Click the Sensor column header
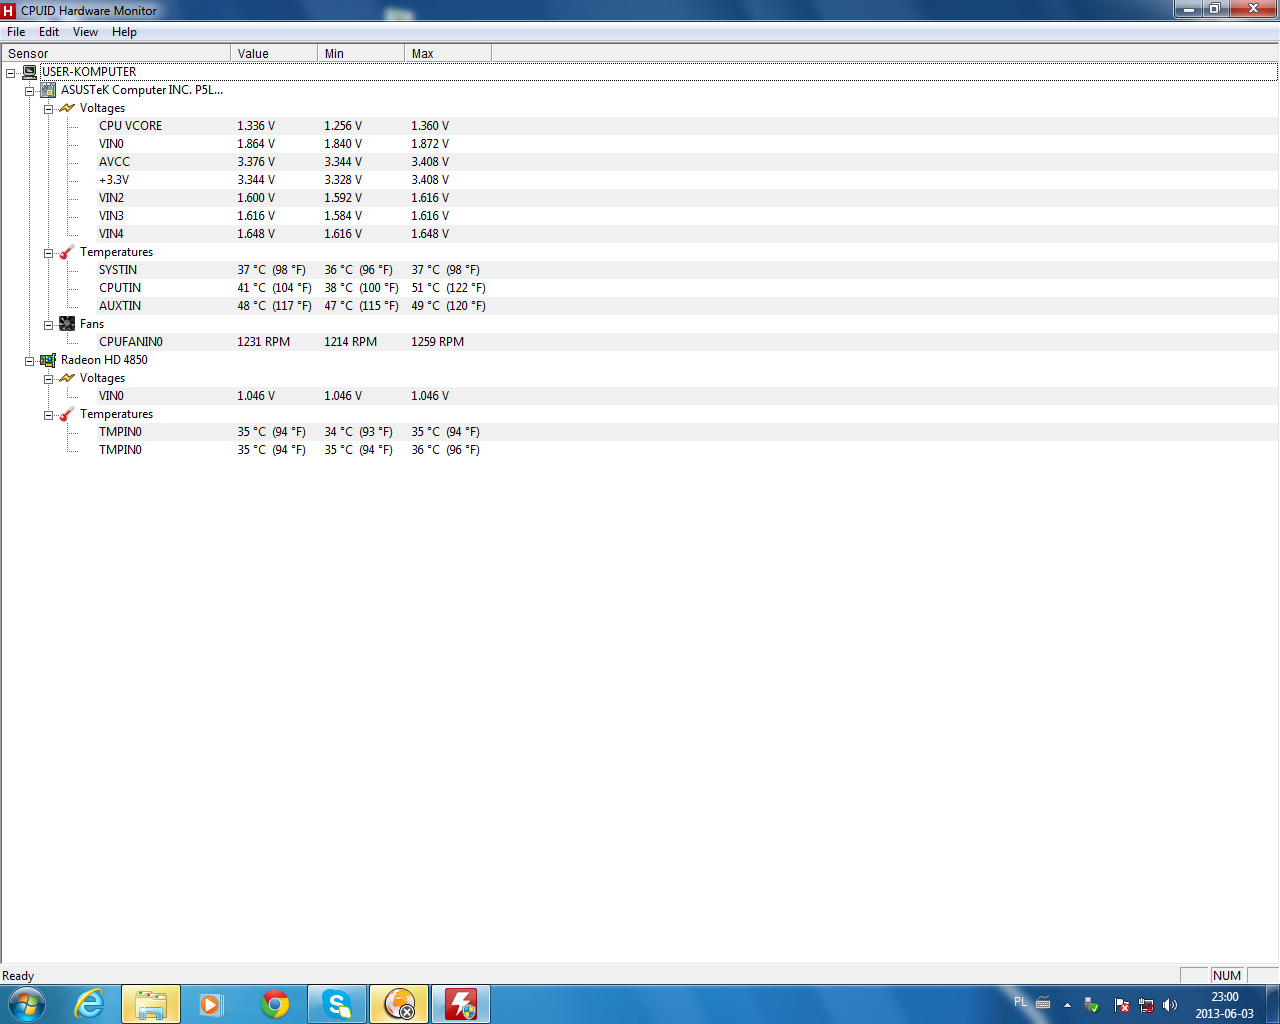 coord(116,53)
